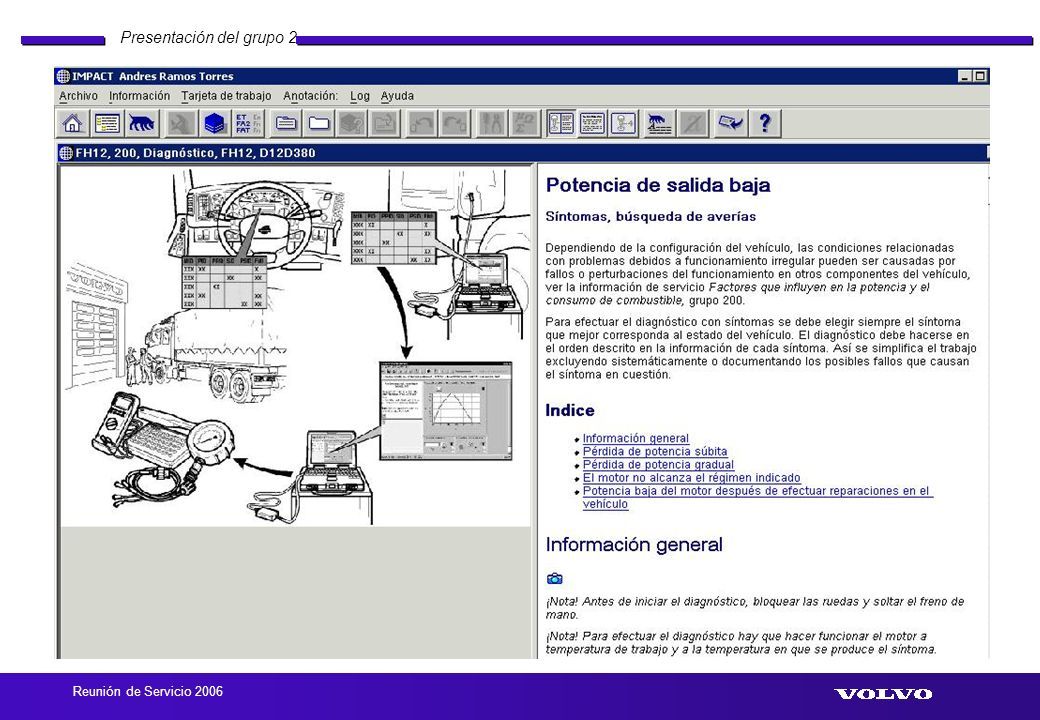Select the text-only view toolbar icon

[x=592, y=123]
